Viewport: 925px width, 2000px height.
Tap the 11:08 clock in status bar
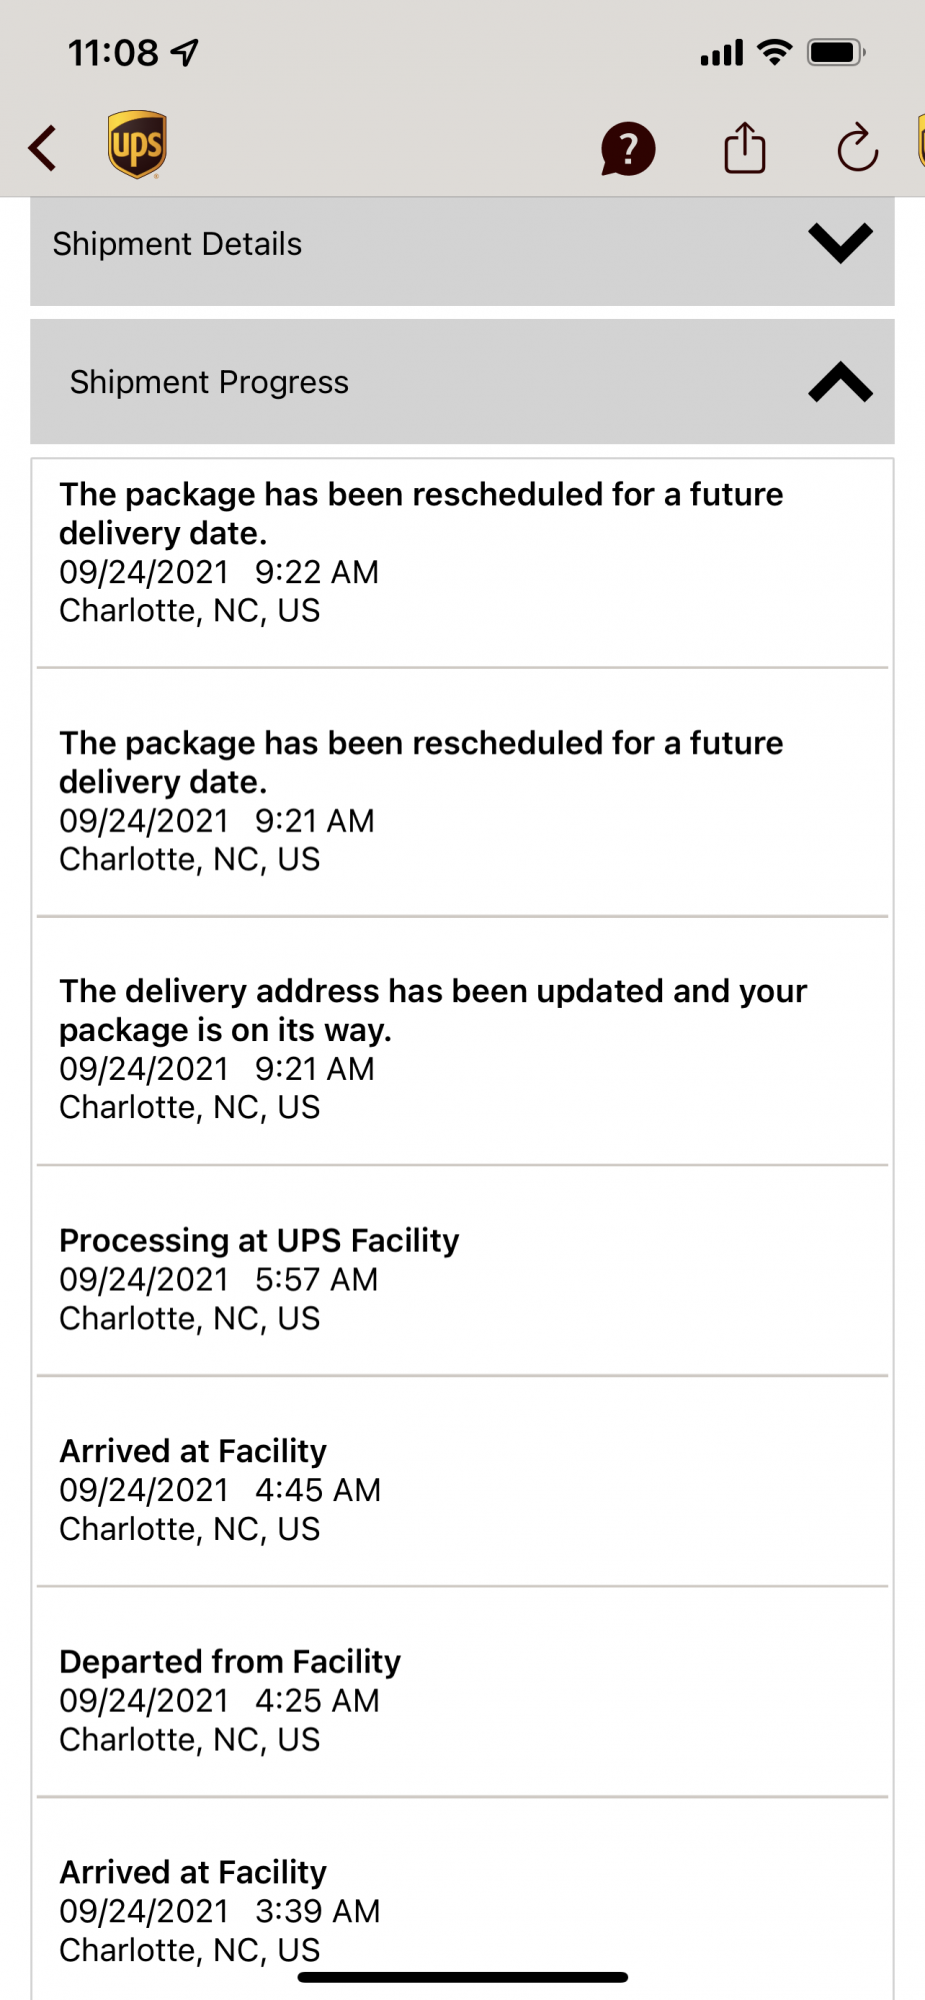pos(113,52)
